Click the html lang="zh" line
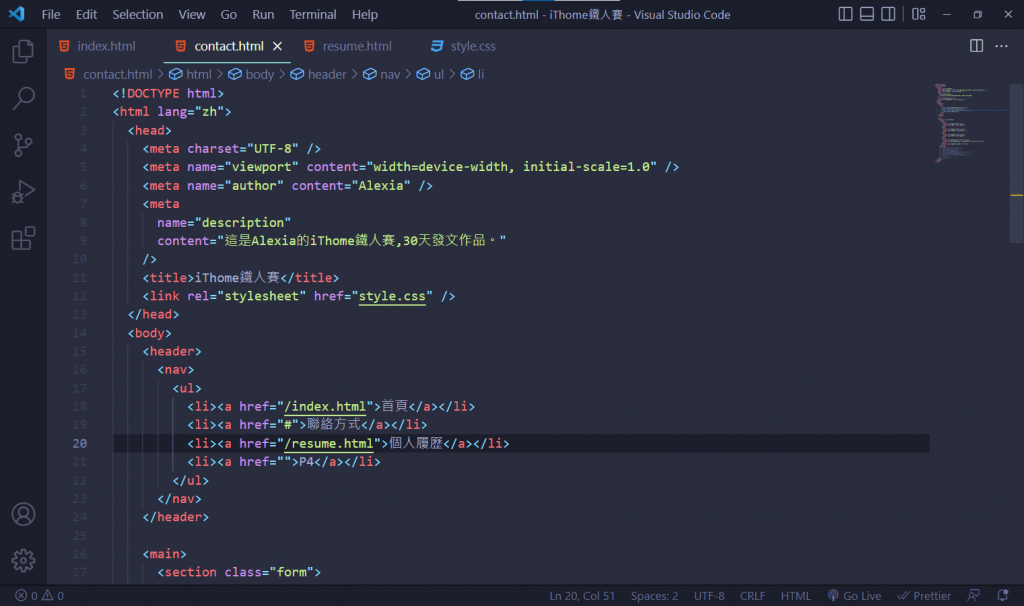The width and height of the screenshot is (1024, 606). (x=172, y=112)
